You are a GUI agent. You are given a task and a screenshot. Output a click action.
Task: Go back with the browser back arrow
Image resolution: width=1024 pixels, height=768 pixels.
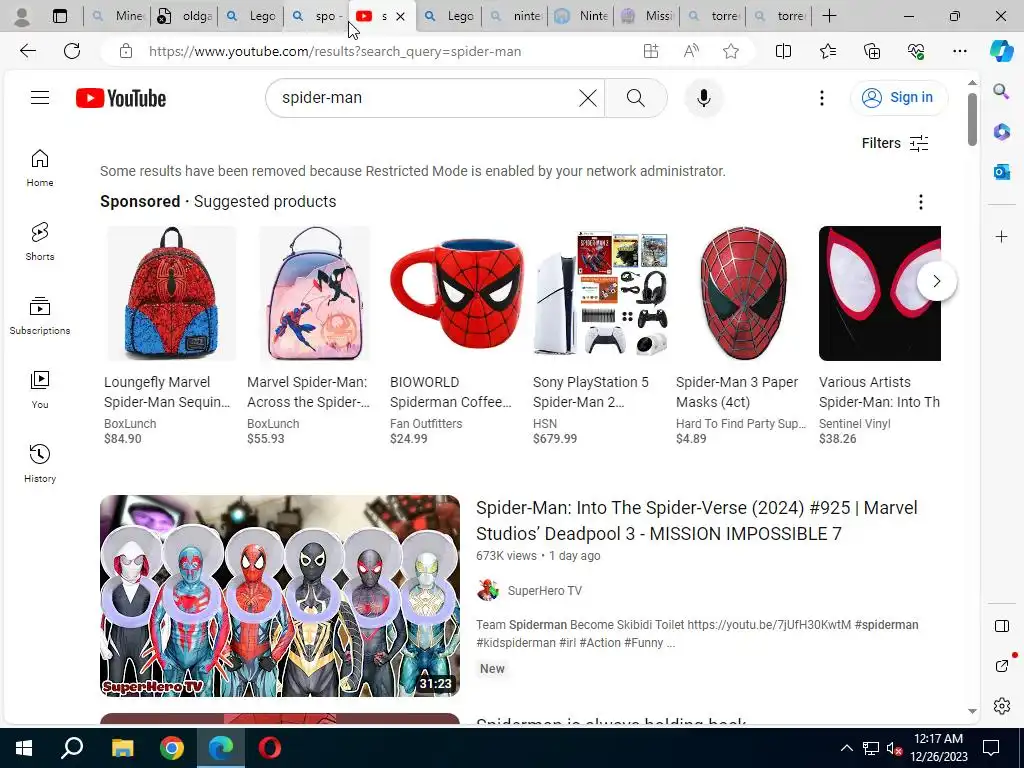point(27,51)
